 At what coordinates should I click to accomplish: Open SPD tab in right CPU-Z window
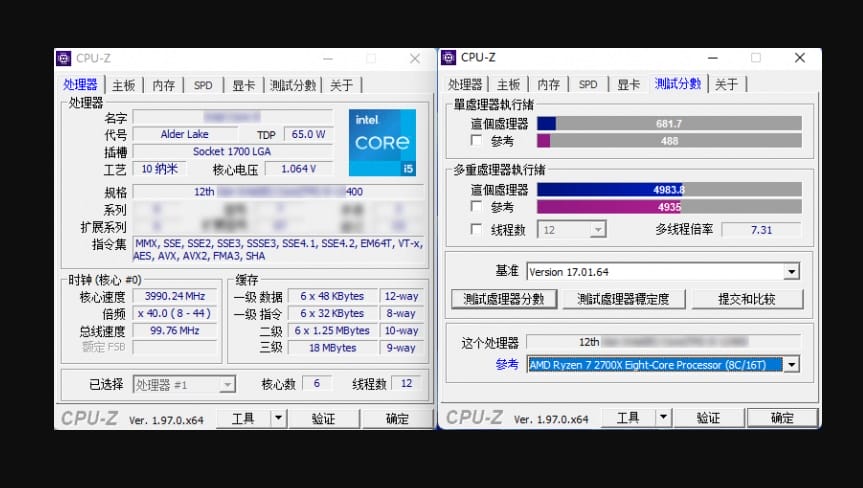pyautogui.click(x=588, y=84)
